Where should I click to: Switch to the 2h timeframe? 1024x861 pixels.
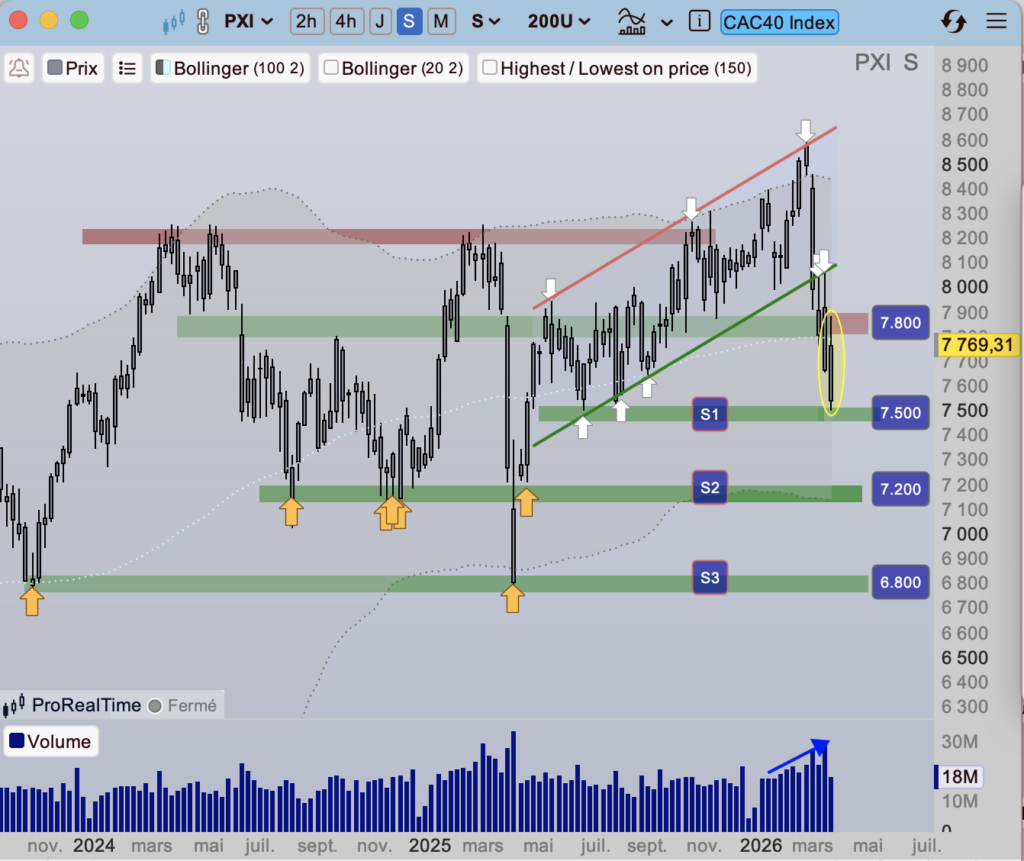tap(307, 21)
